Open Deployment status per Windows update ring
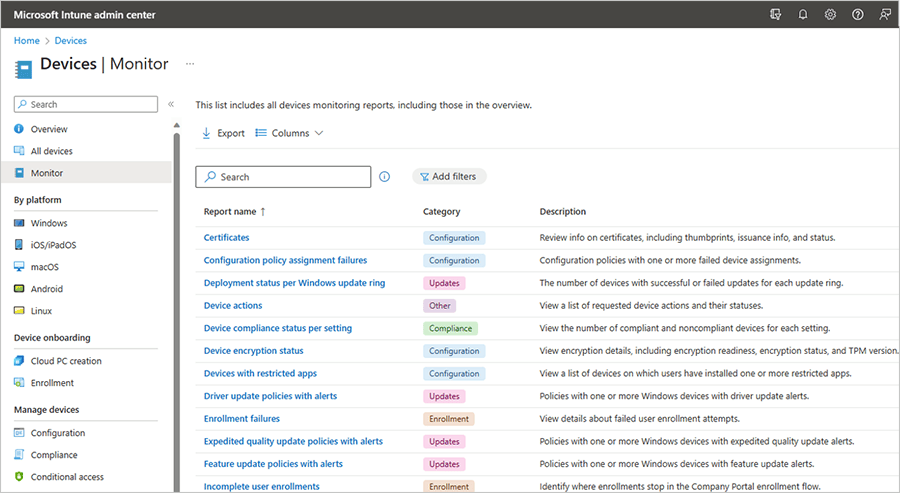 tap(294, 283)
